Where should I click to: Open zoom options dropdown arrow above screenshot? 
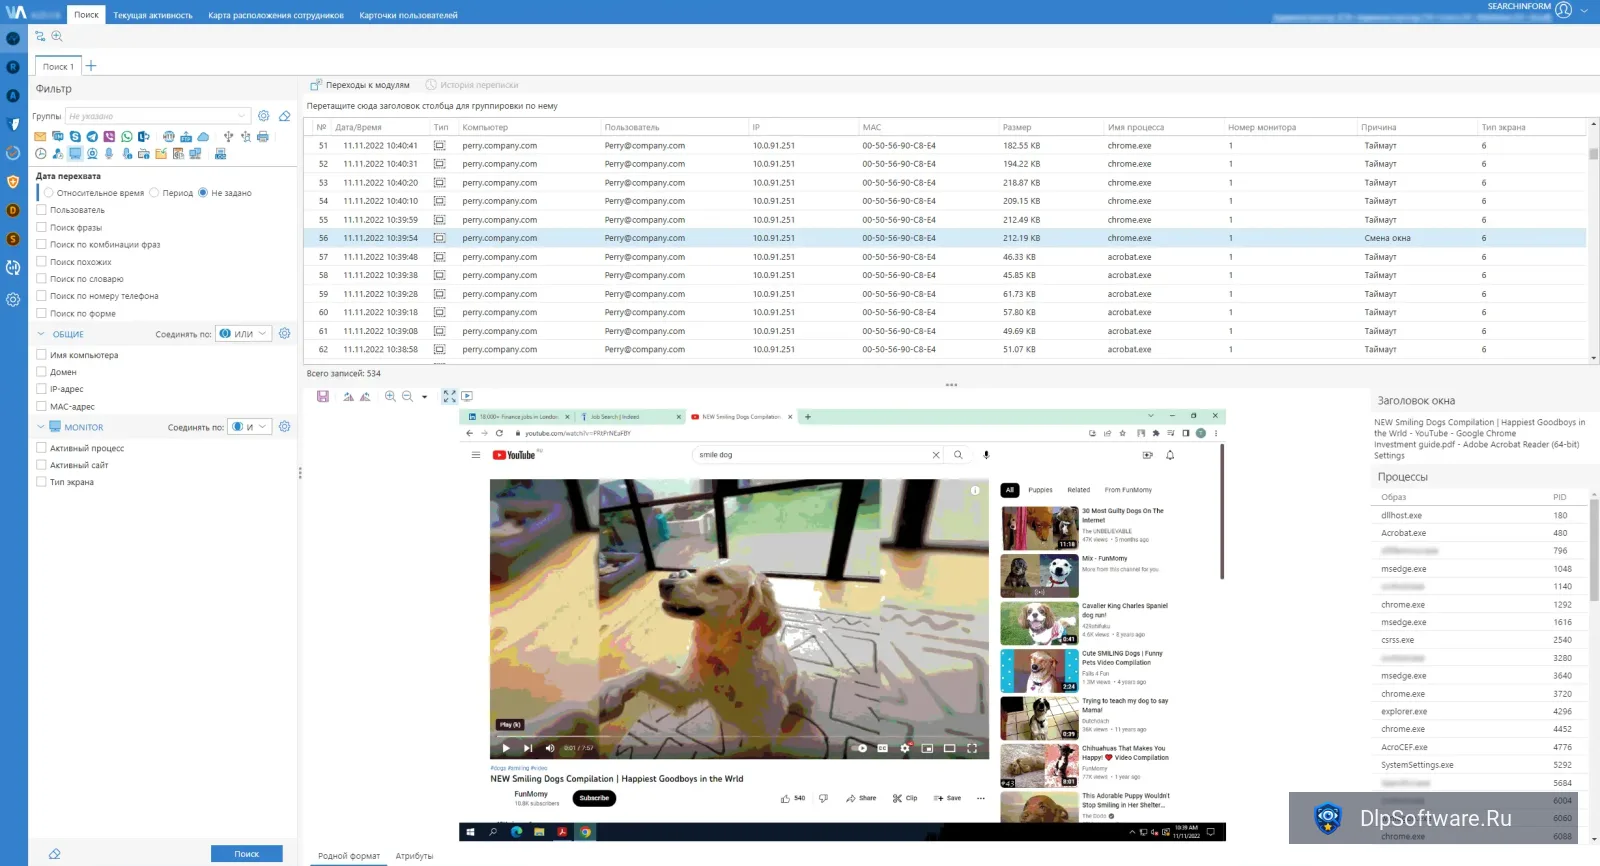(x=424, y=397)
